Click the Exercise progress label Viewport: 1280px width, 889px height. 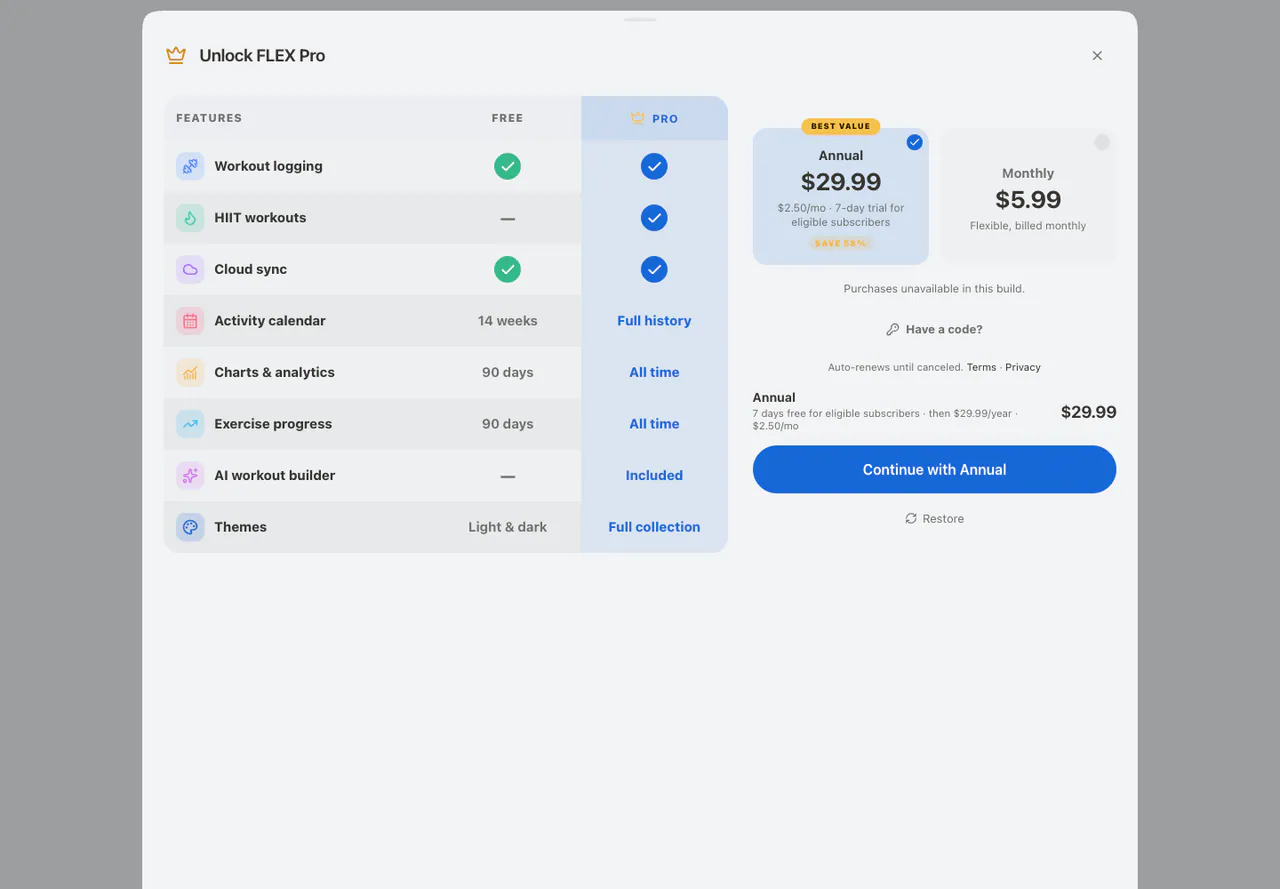click(x=273, y=424)
